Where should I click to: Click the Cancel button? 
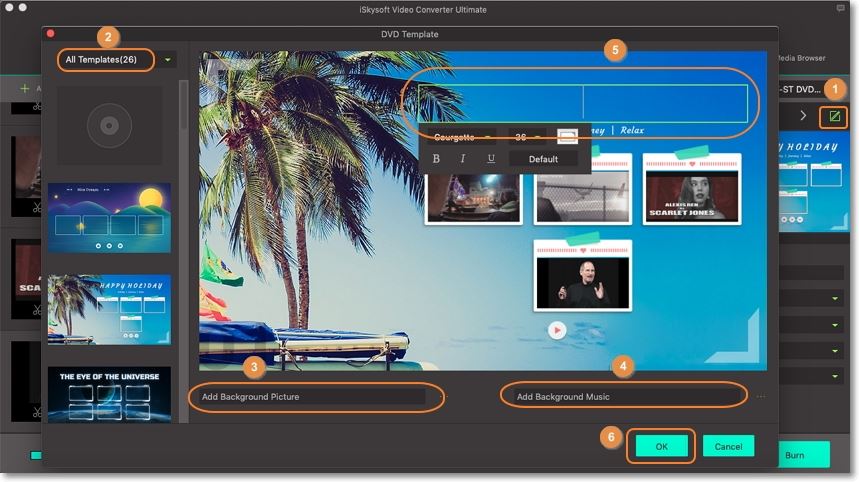coord(728,446)
